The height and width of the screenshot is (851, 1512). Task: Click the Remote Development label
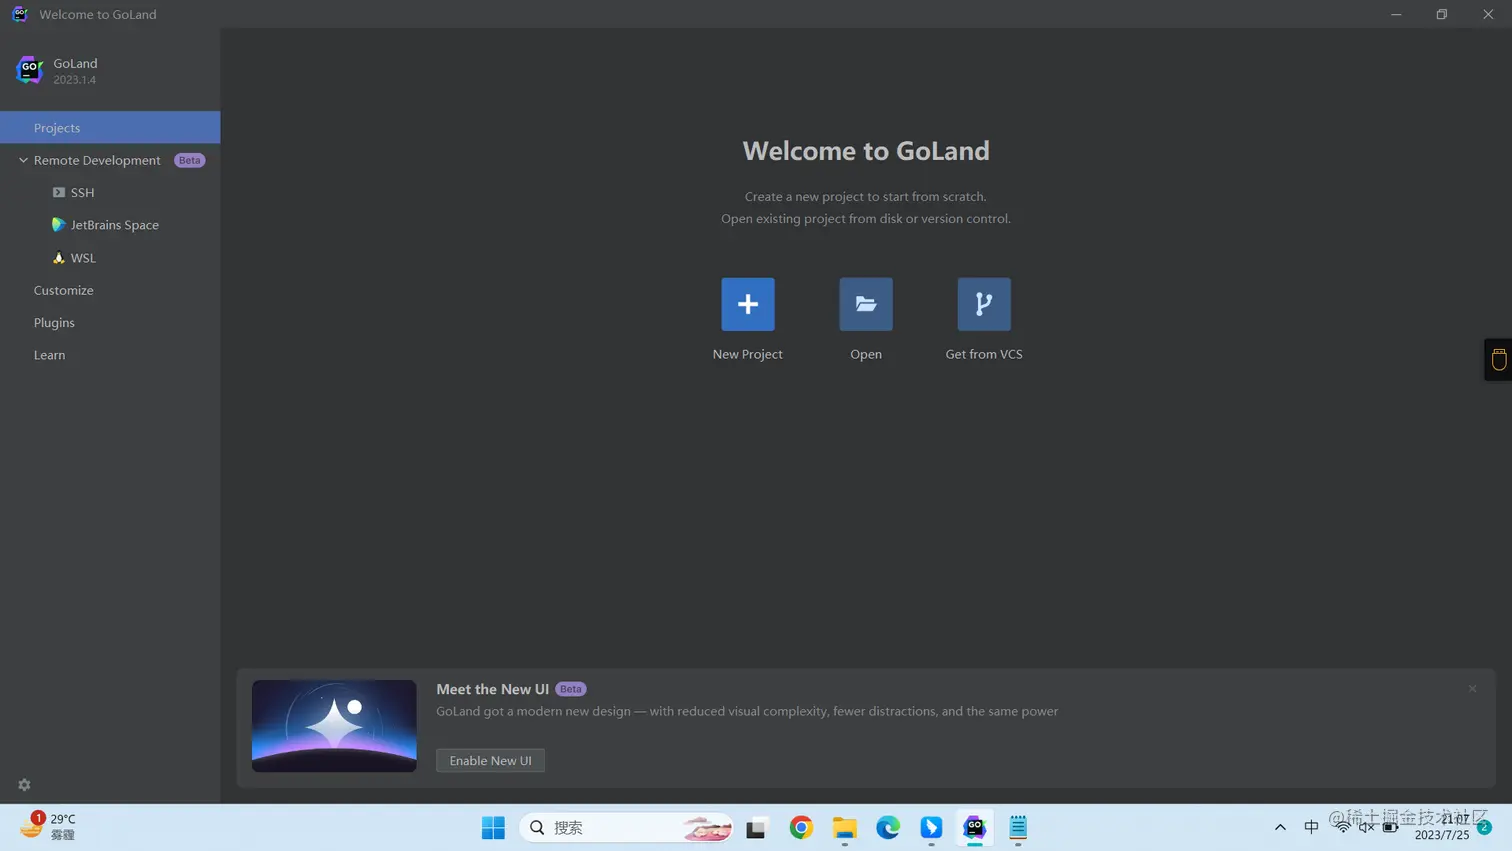click(x=97, y=160)
